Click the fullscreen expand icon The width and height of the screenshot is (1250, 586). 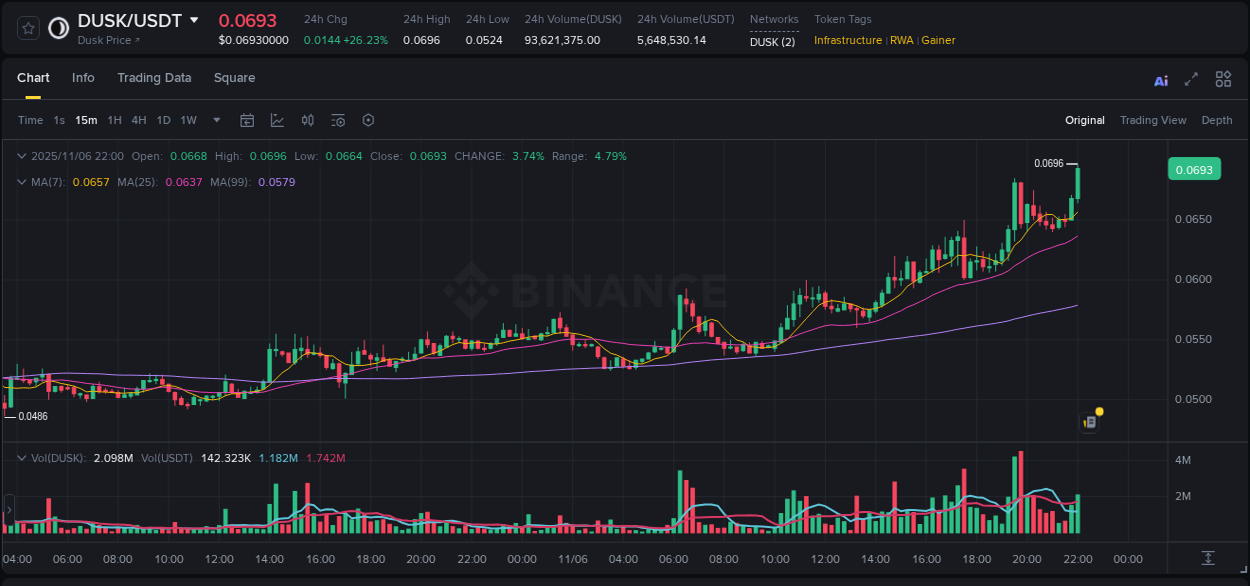tap(1190, 79)
